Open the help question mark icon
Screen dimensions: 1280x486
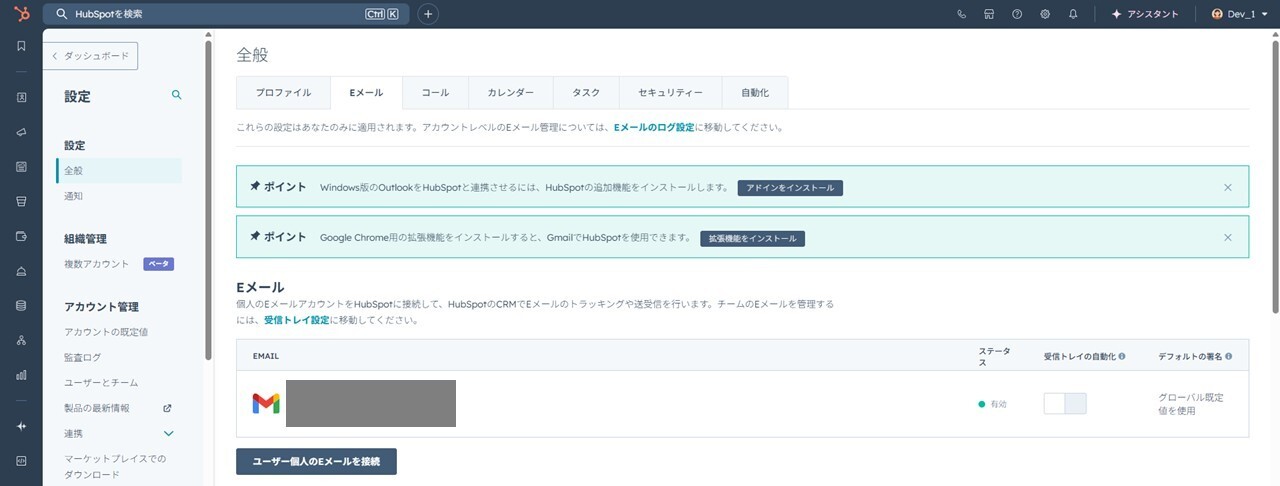1017,14
